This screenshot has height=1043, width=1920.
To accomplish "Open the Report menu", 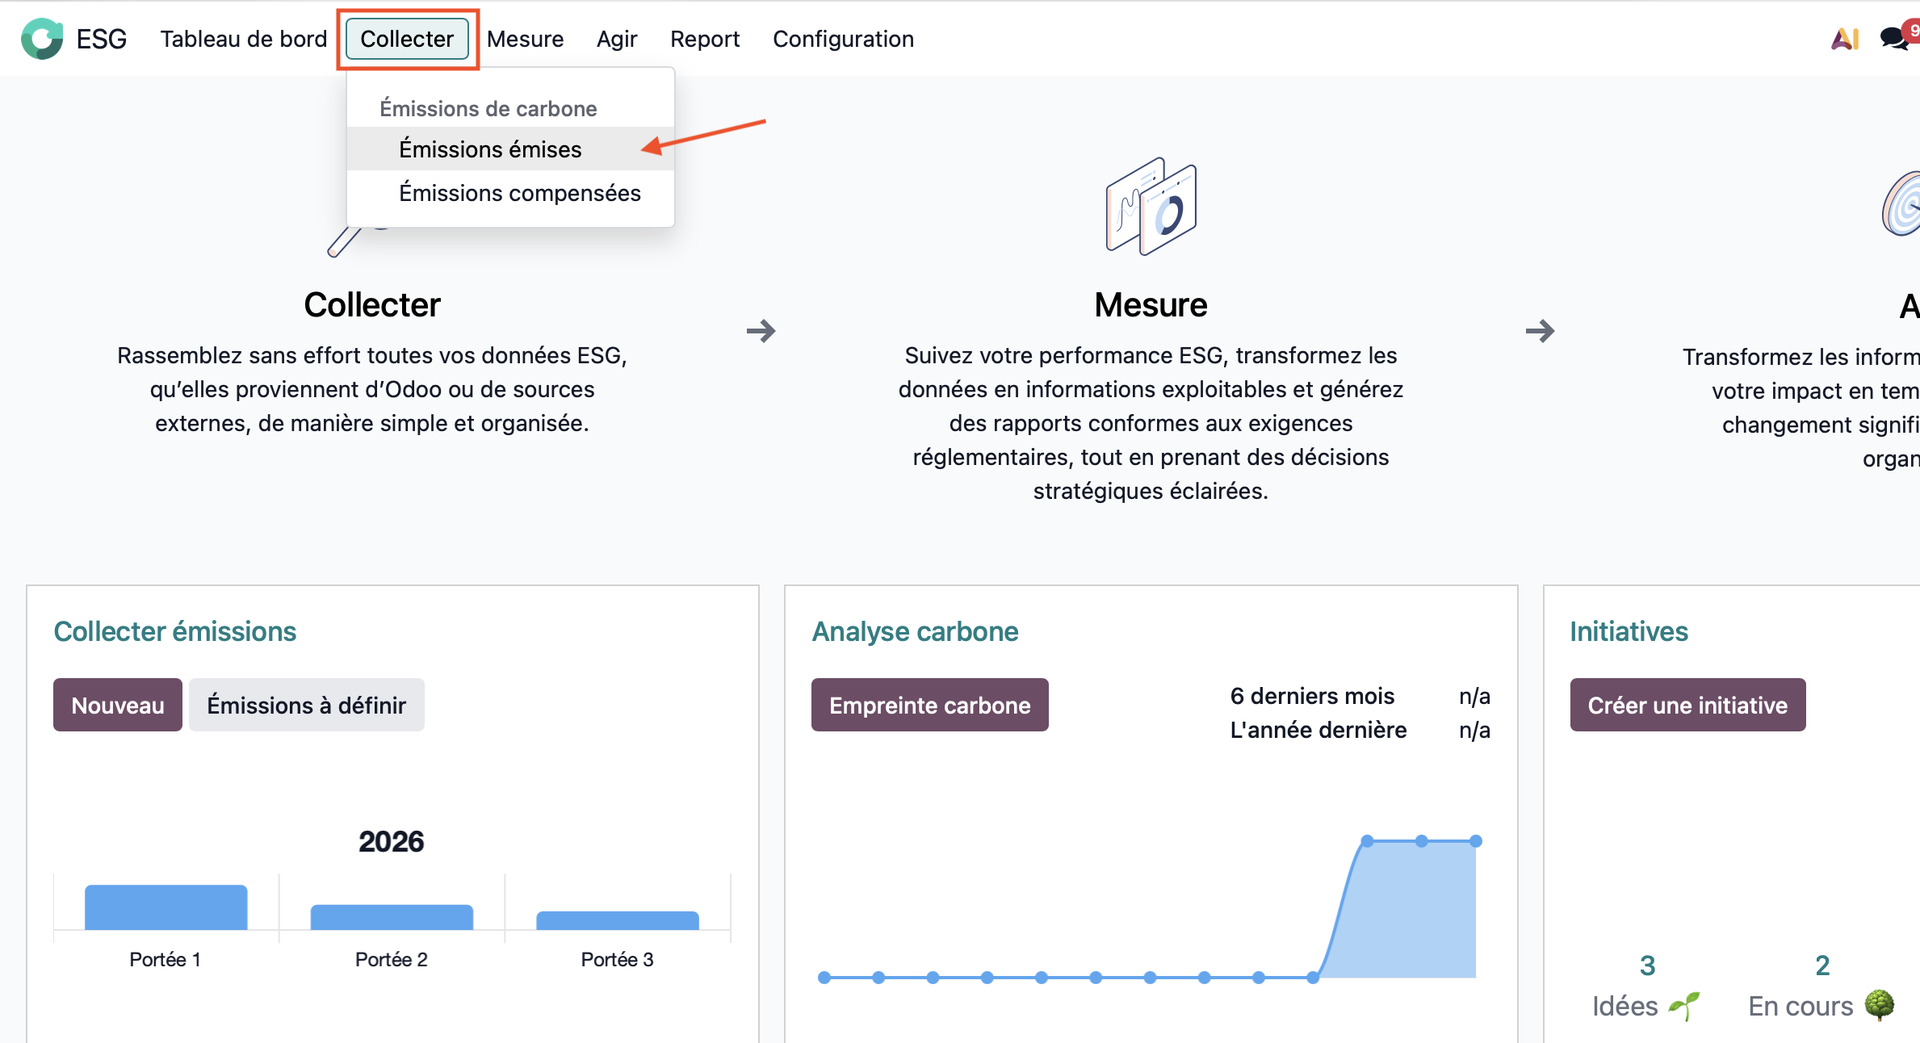I will point(704,39).
